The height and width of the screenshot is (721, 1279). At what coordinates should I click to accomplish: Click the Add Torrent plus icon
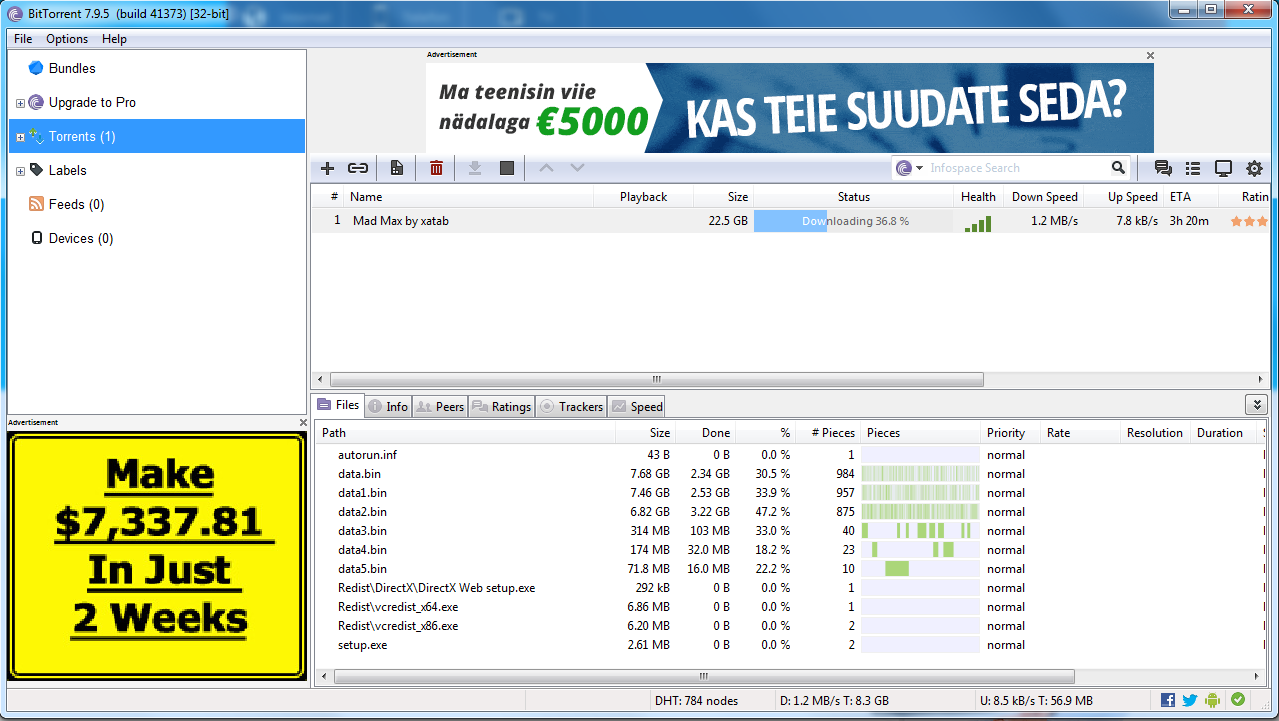click(x=327, y=168)
